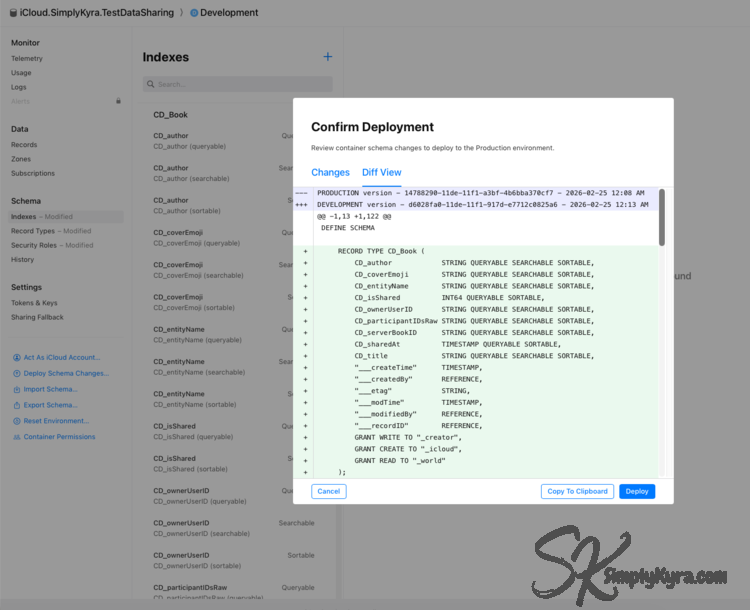Click the Container Permissions icon
The width and height of the screenshot is (750, 610).
click(17, 437)
